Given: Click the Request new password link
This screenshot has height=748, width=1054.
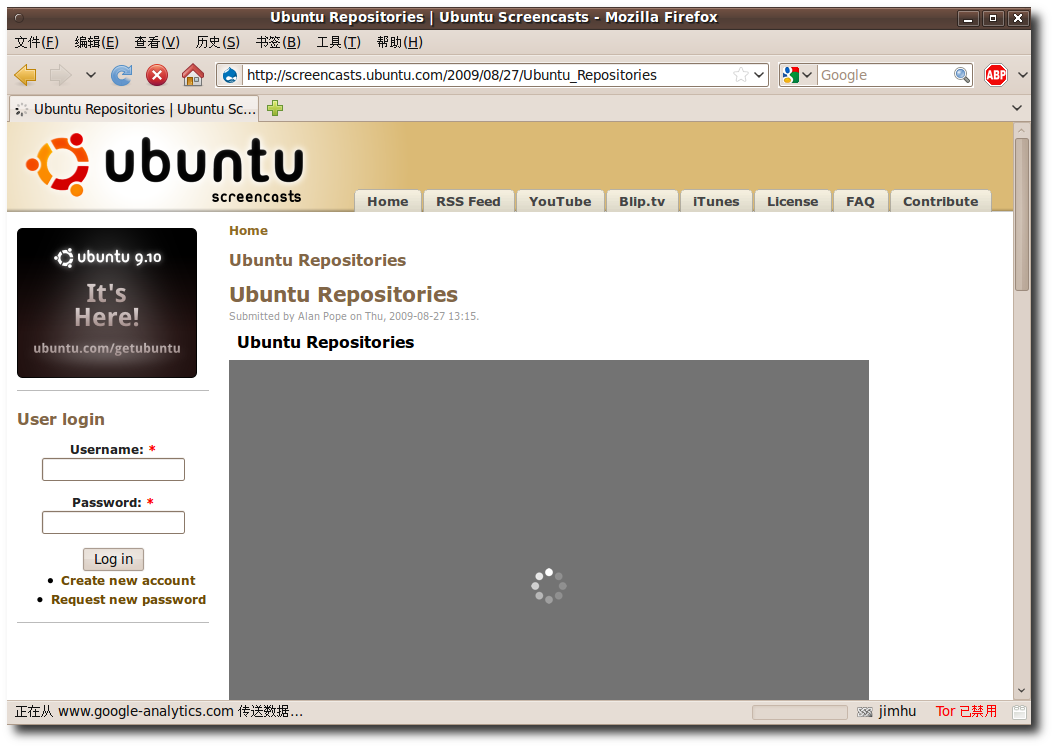Looking at the screenshot, I should (x=128, y=599).
